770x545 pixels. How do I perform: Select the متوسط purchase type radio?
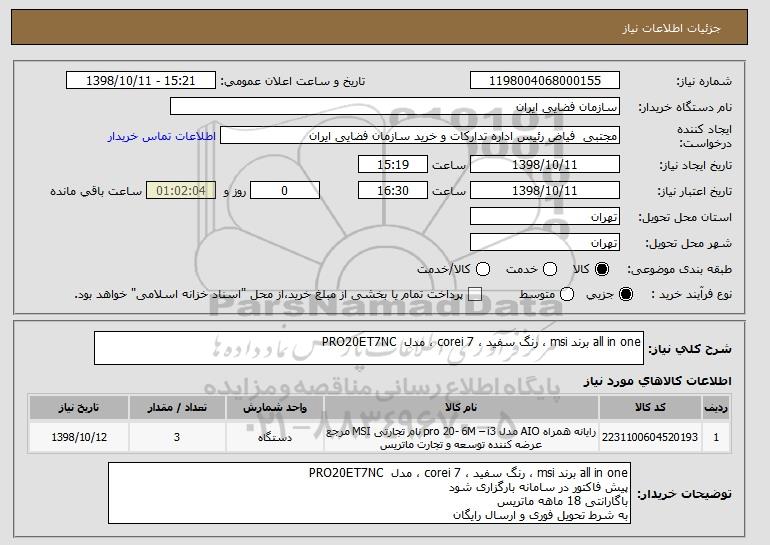click(567, 294)
